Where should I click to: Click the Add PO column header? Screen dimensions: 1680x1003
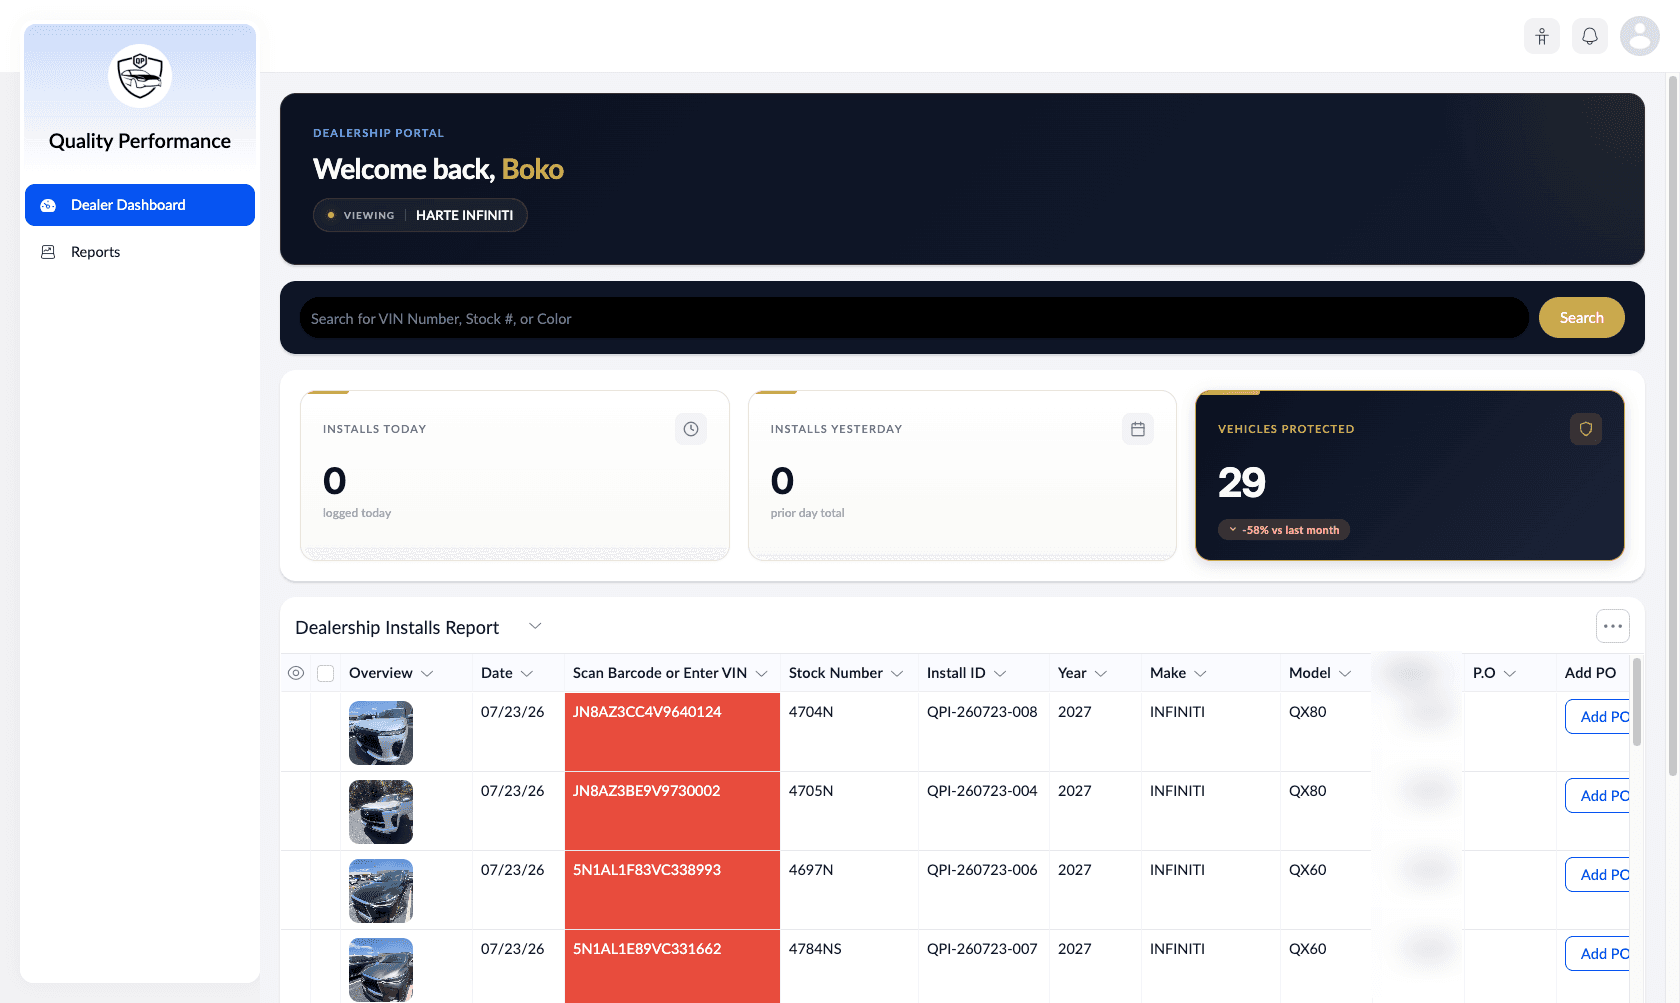1590,673
